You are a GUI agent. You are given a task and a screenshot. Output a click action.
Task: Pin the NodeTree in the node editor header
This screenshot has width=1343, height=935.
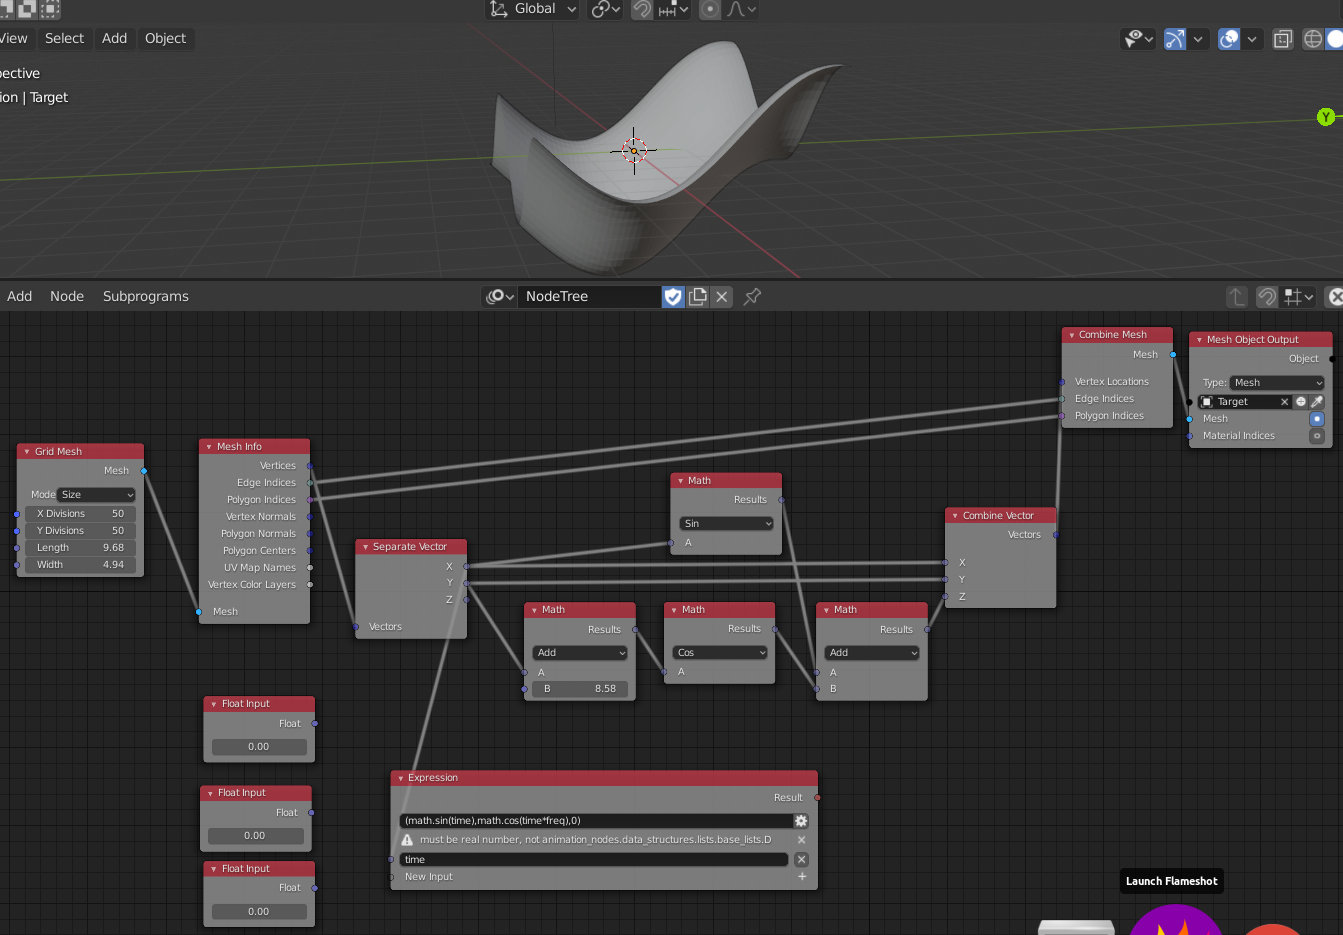point(751,296)
